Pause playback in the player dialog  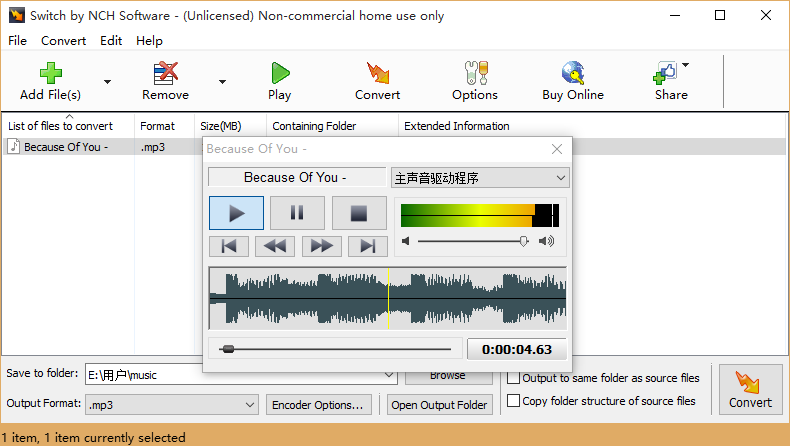pyautogui.click(x=297, y=213)
